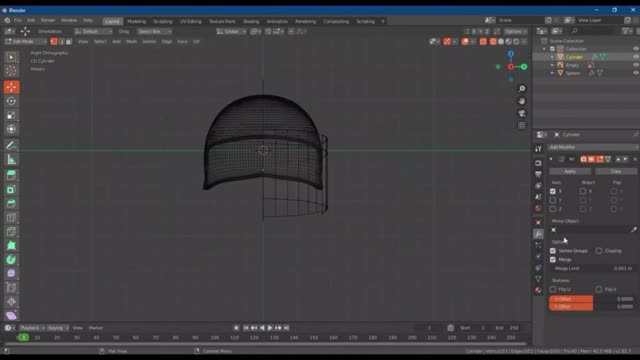The image size is (640, 360).
Task: Open the Object Data properties tab
Action: tap(538, 279)
